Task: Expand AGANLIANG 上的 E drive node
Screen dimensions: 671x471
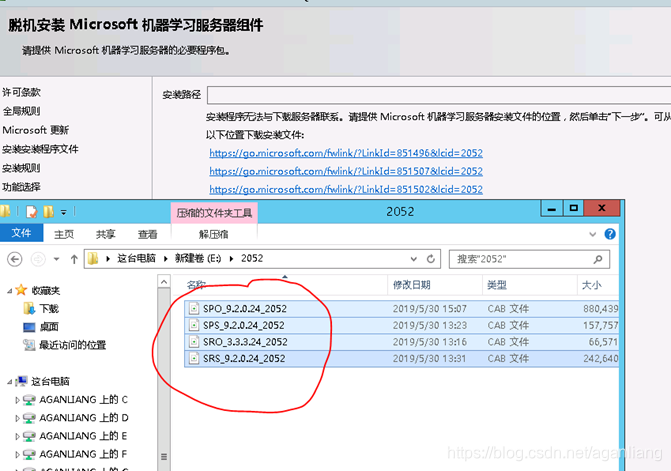Action: (x=17, y=436)
